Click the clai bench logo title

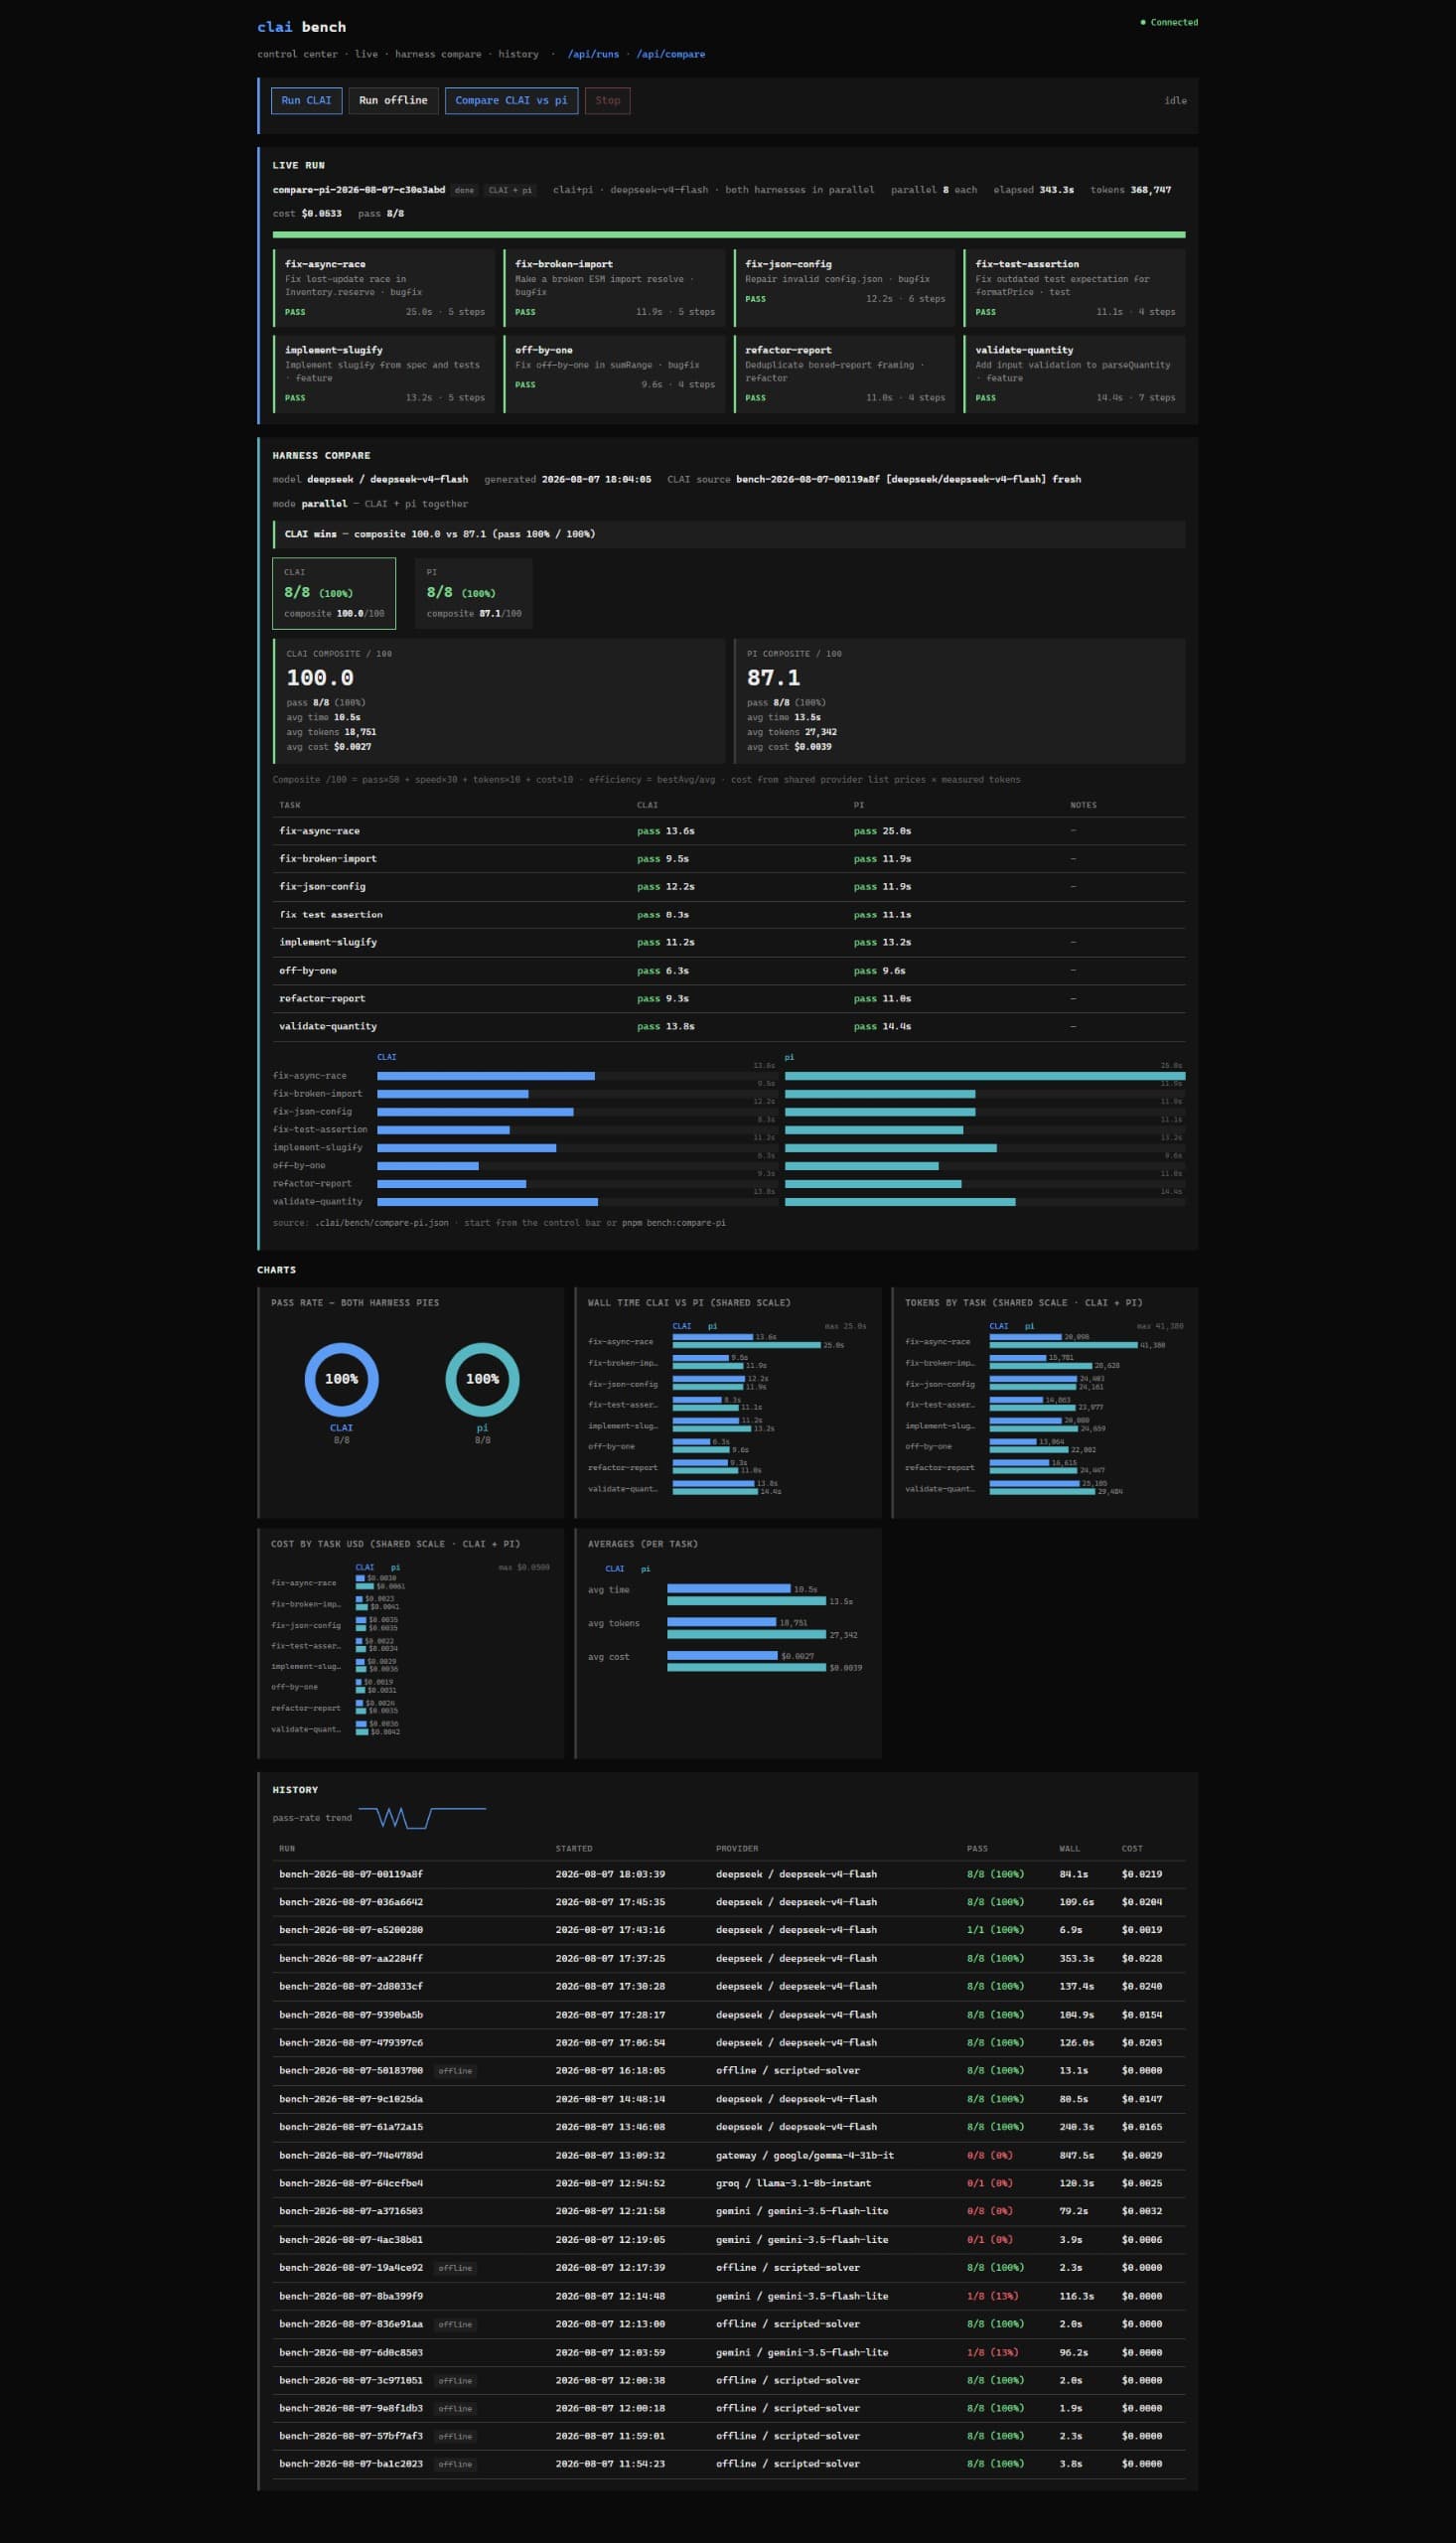click(x=301, y=27)
